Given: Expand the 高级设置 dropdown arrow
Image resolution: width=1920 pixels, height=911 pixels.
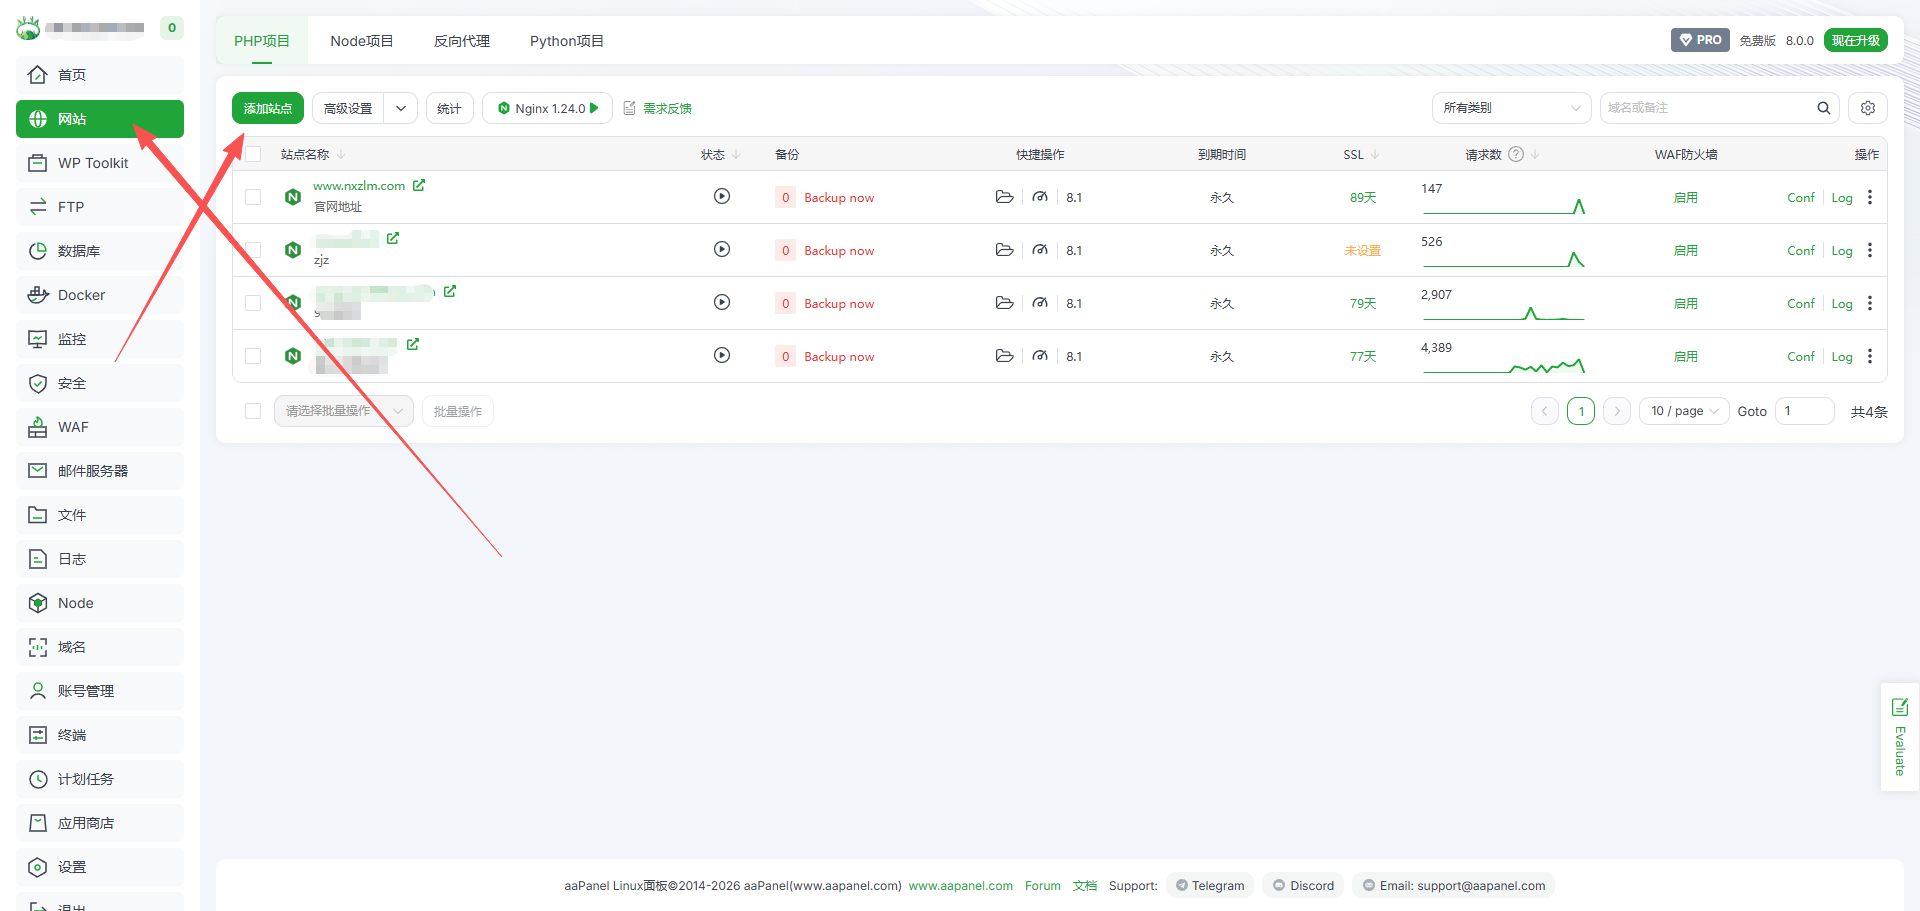Looking at the screenshot, I should (x=400, y=108).
